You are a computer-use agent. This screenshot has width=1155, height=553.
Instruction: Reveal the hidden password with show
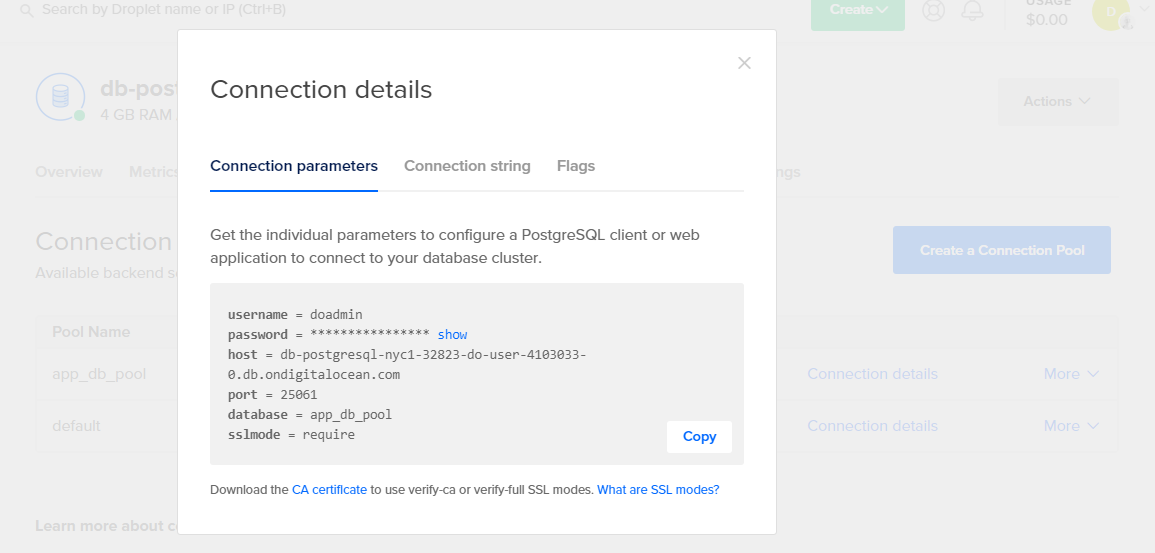(x=452, y=335)
